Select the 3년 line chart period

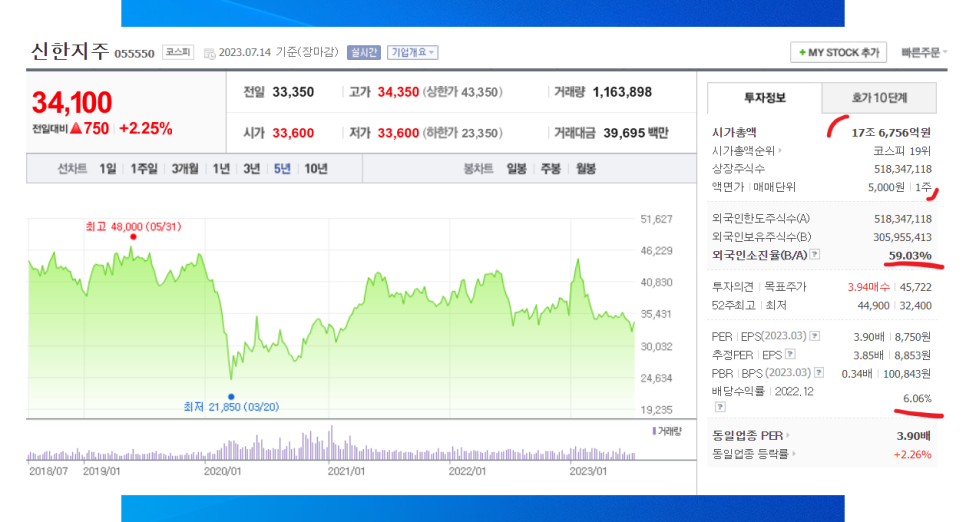(x=251, y=168)
